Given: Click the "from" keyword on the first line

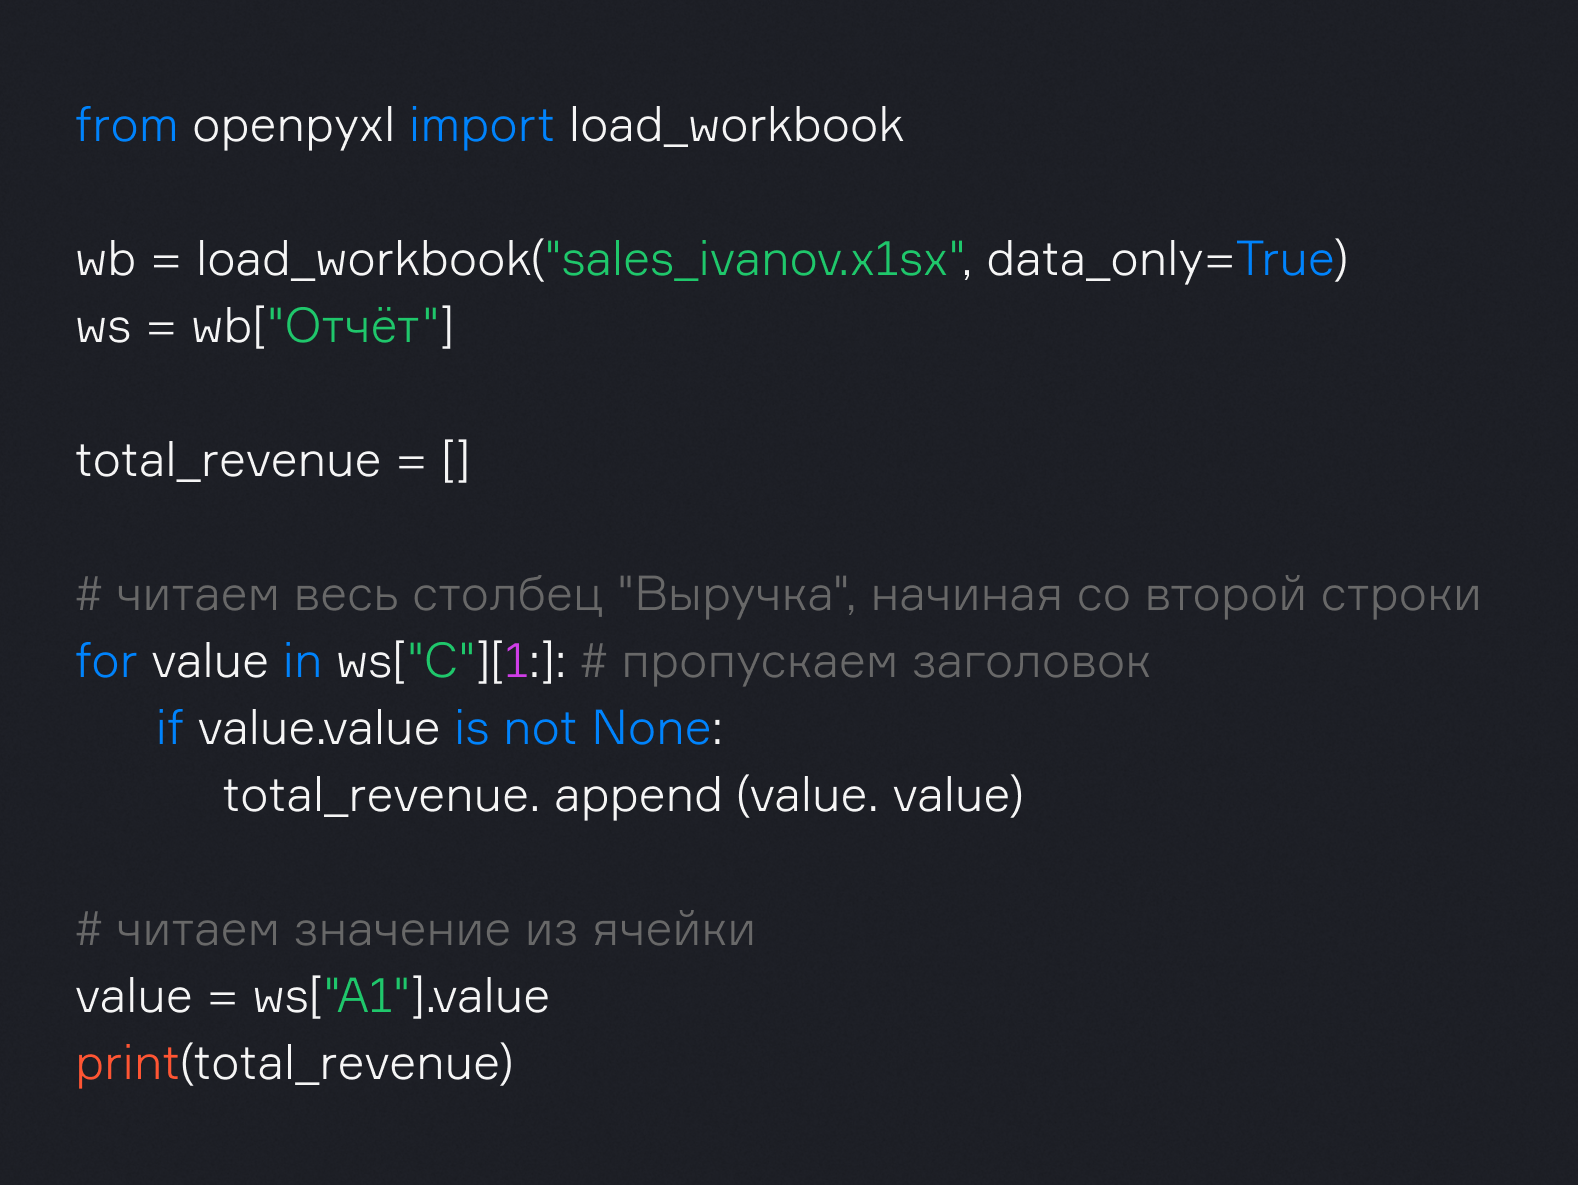Looking at the screenshot, I should coord(126,126).
